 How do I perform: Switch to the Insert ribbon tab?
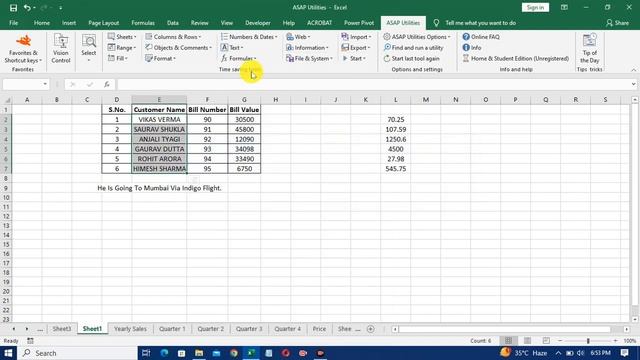click(x=69, y=23)
